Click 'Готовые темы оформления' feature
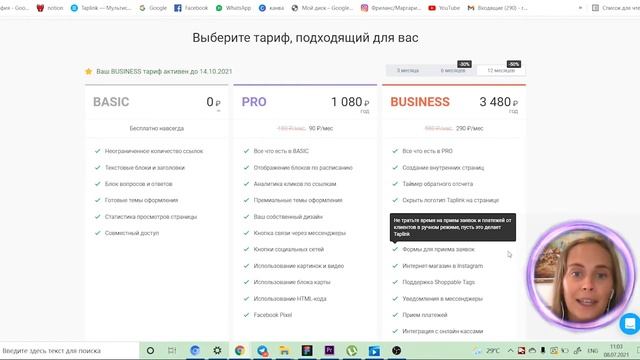 141,200
